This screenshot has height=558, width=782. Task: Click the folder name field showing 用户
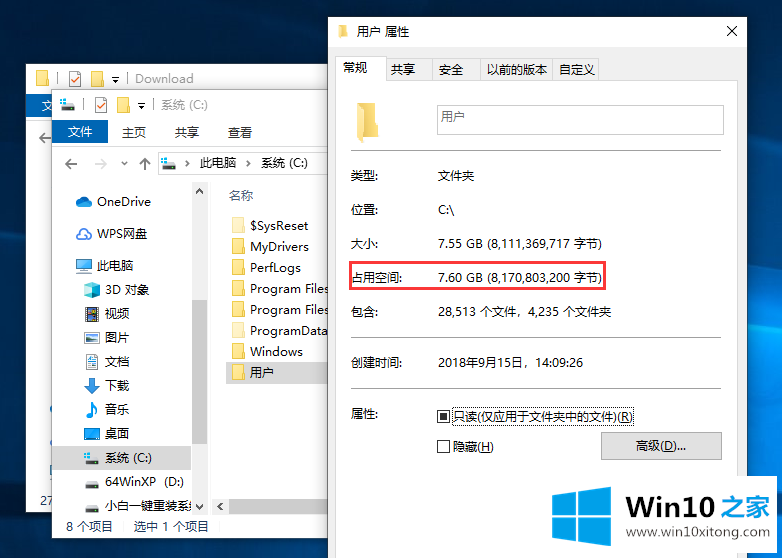(x=580, y=120)
